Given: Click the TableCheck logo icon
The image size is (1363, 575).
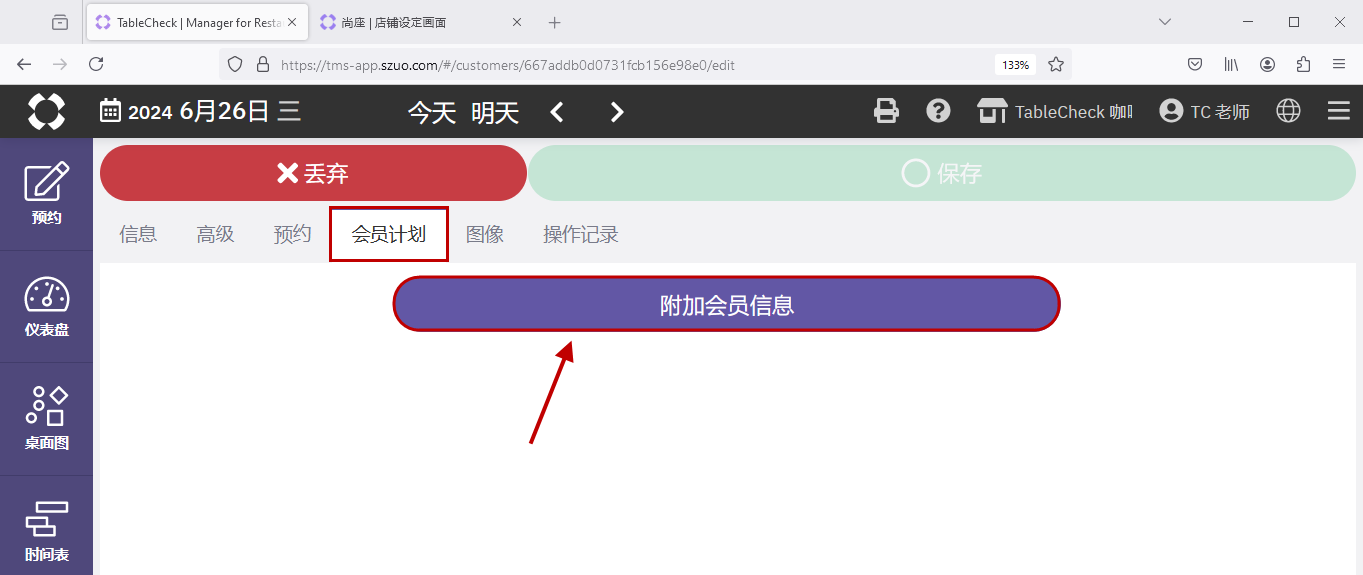Looking at the screenshot, I should [x=46, y=111].
